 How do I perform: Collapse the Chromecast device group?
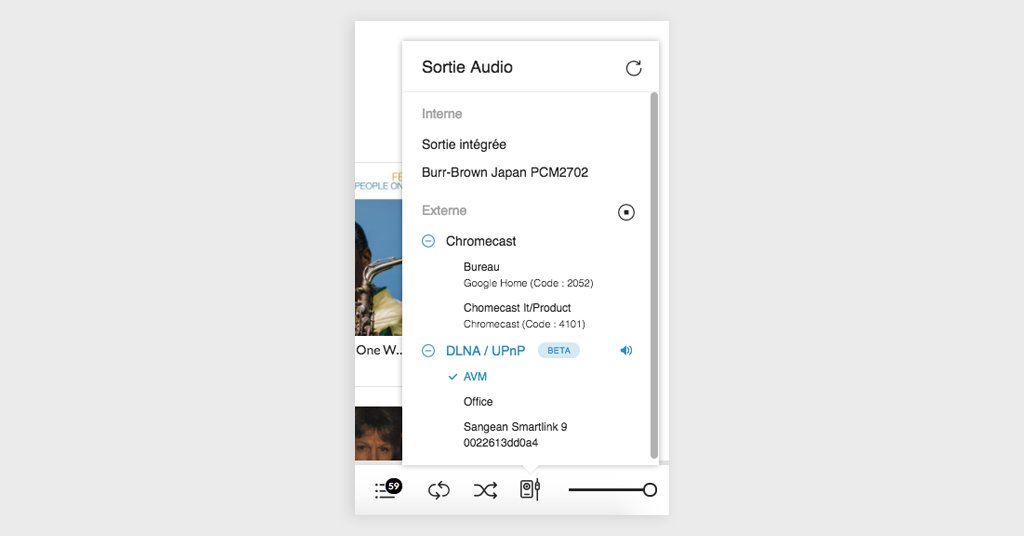click(428, 241)
